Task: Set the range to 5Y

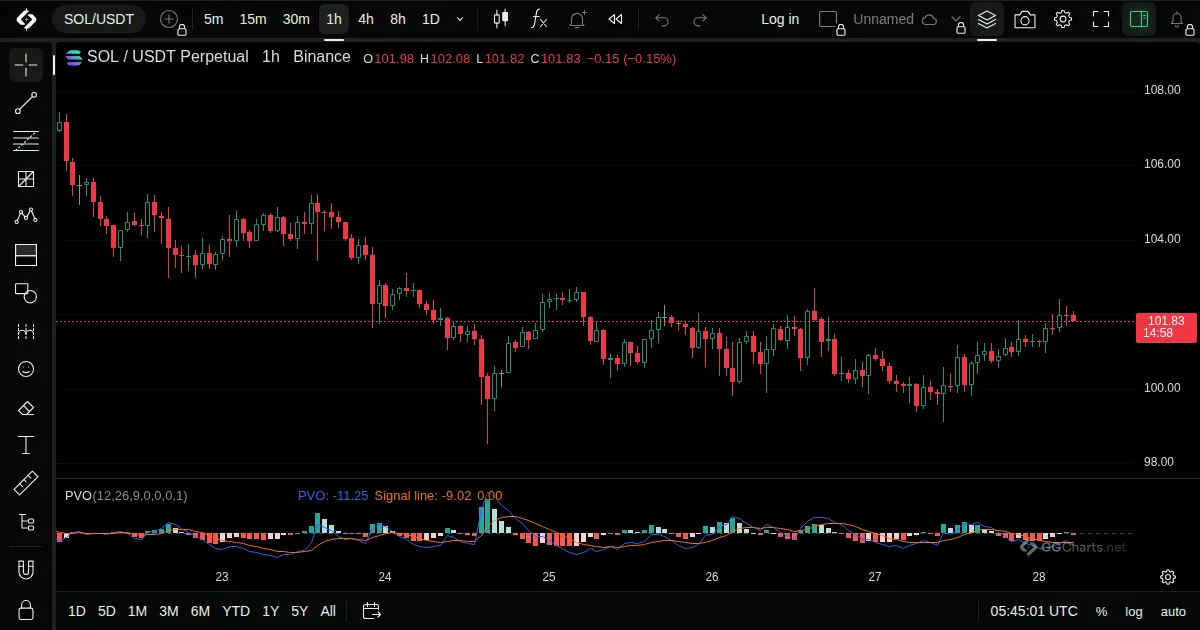Action: click(x=299, y=611)
